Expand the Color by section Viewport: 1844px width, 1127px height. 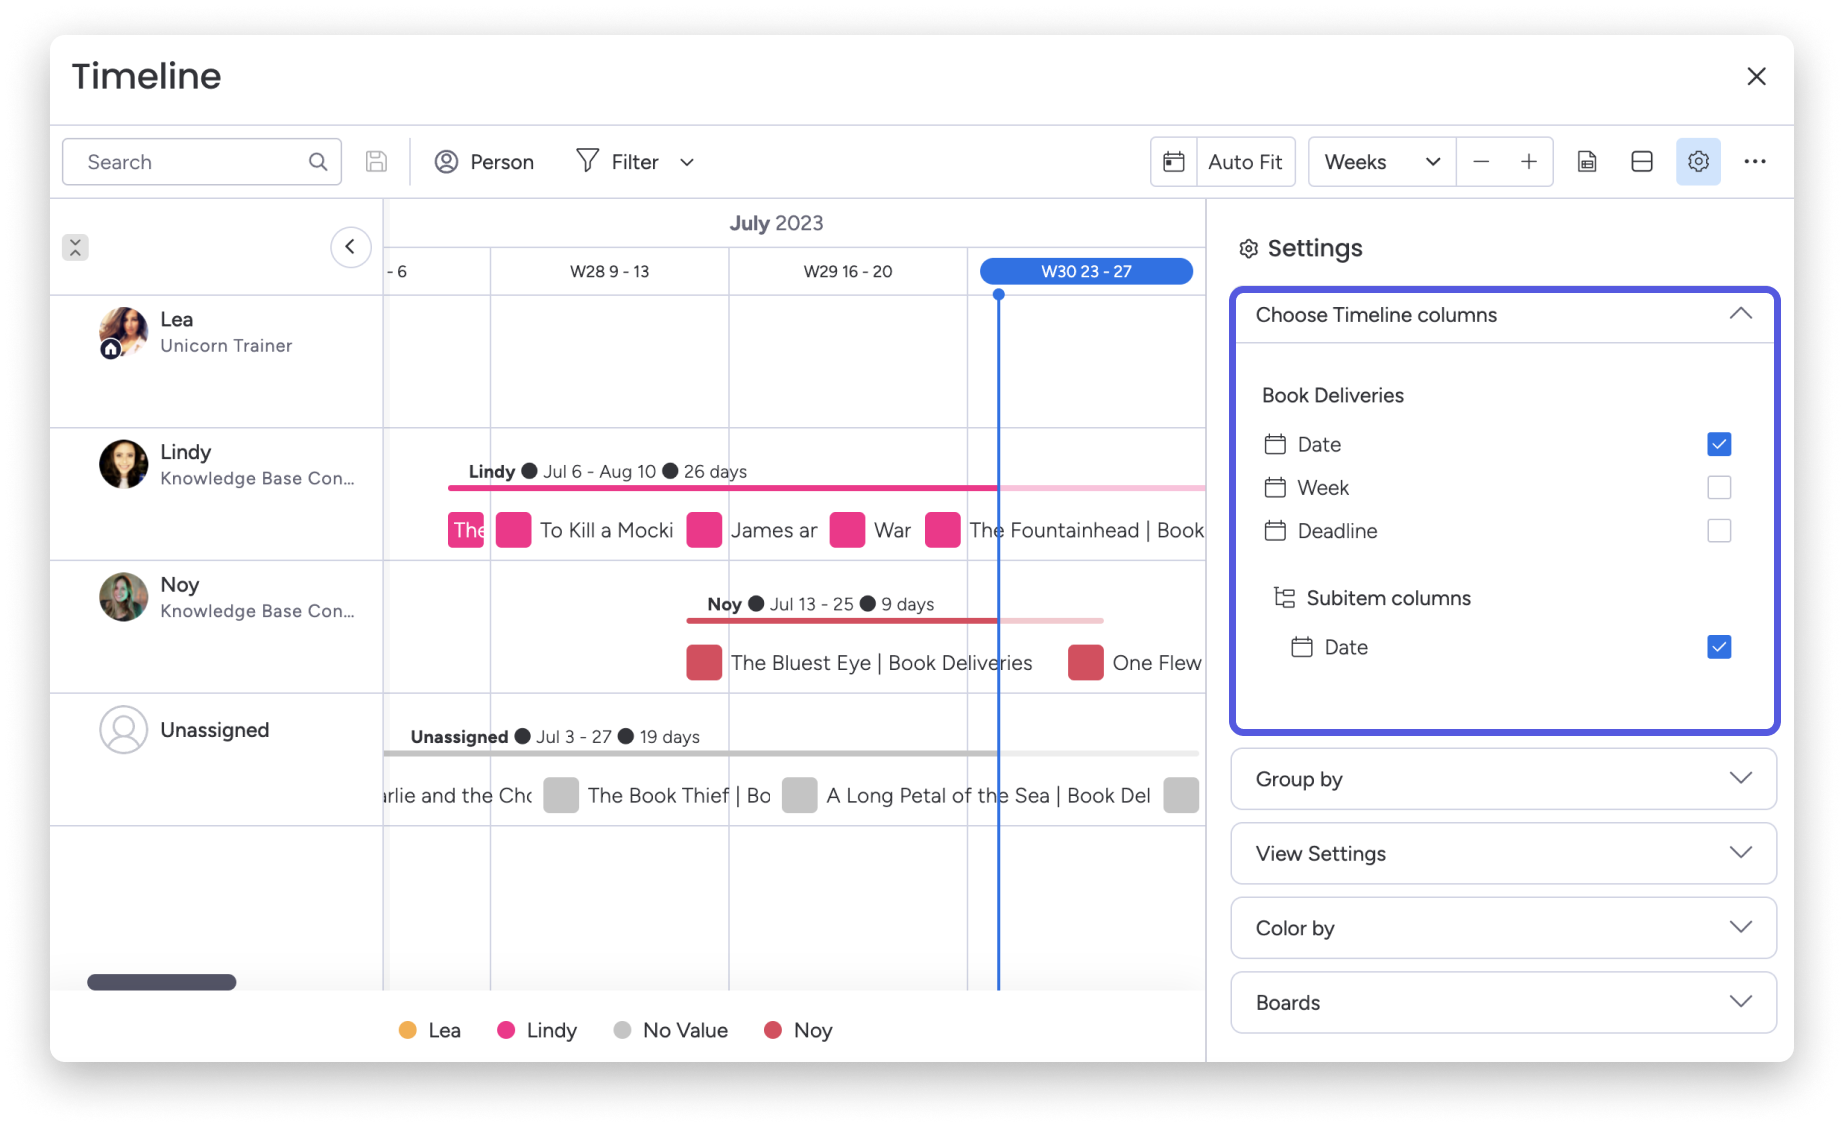tap(1503, 928)
